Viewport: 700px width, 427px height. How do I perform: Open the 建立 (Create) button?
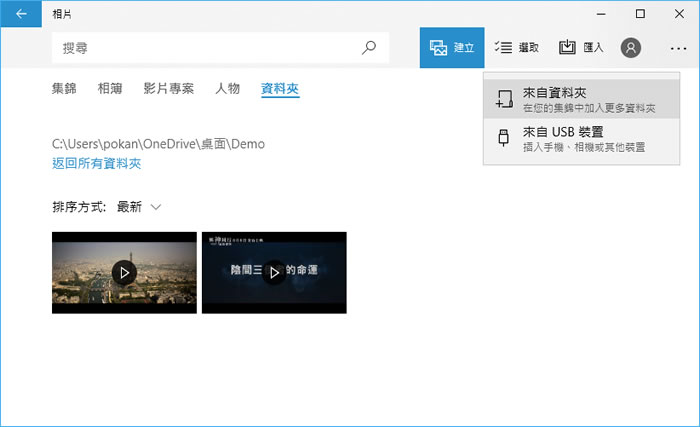click(x=452, y=47)
